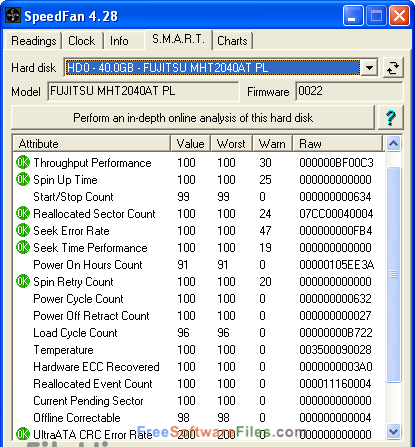415x447 pixels.
Task: Click Warn value 30 for Throughput Performance
Action: click(x=265, y=162)
